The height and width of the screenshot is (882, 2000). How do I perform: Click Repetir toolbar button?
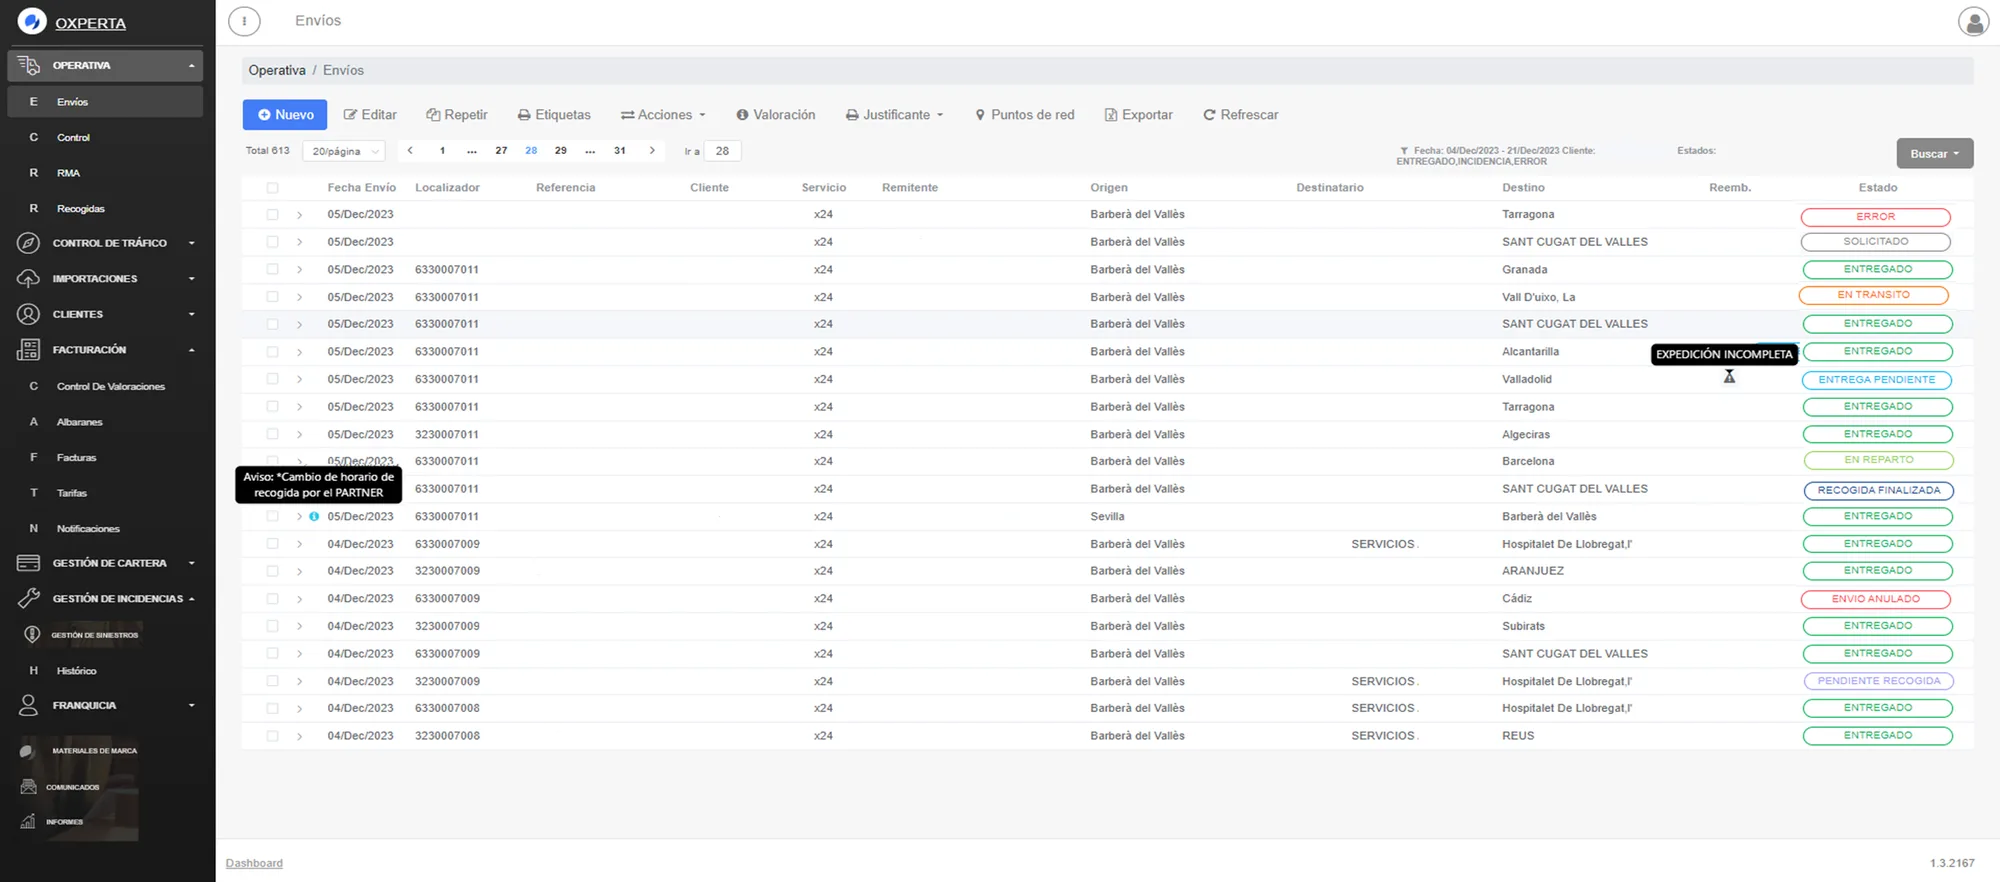(x=457, y=115)
